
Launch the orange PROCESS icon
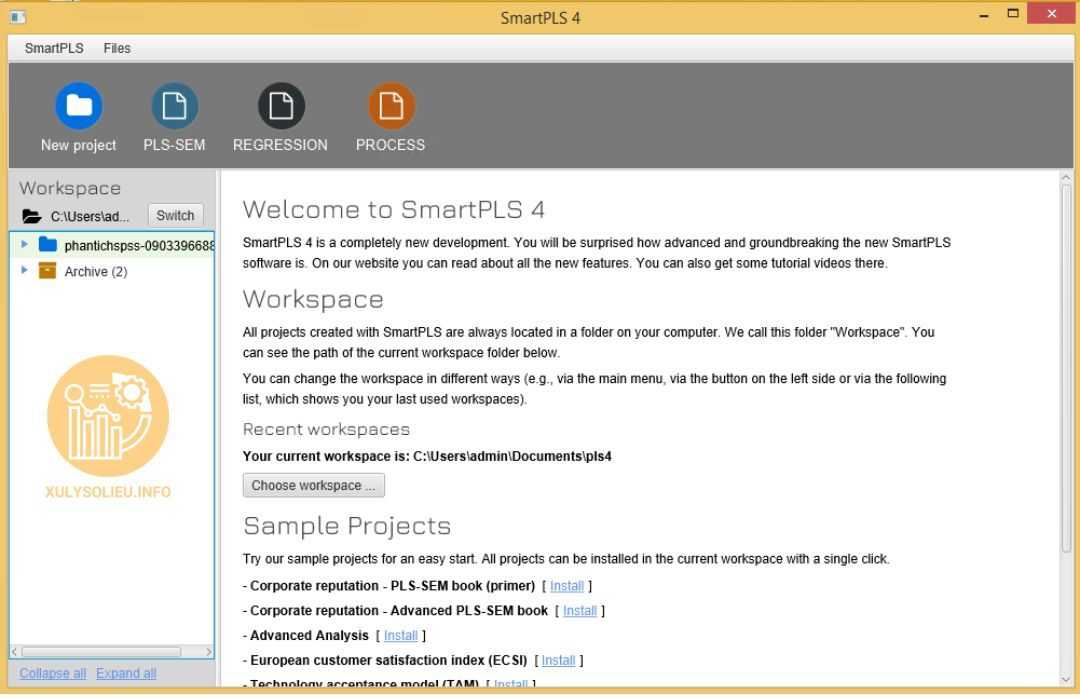390,107
